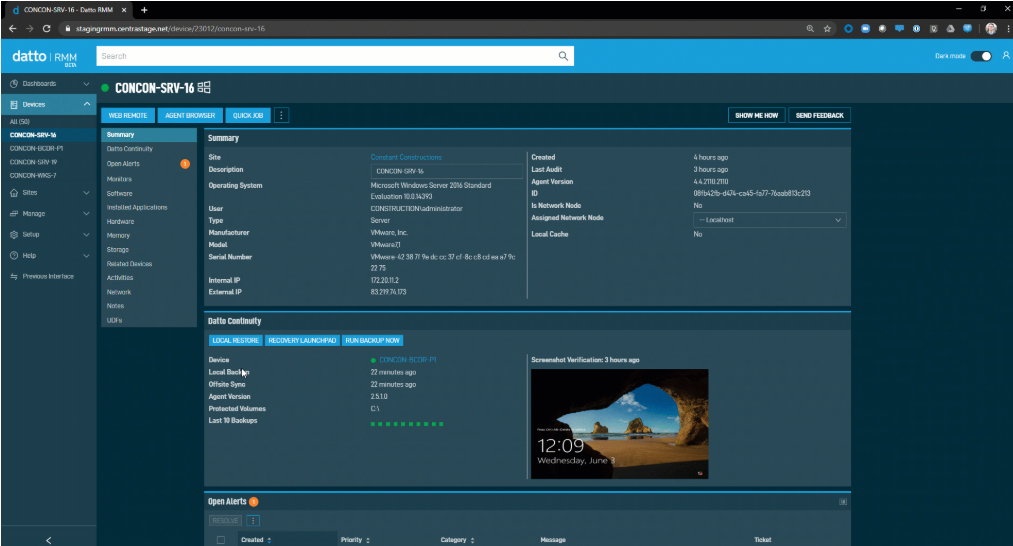This screenshot has width=1013, height=546.
Task: Expand the Dashboards menu chevron
Action: click(86, 84)
